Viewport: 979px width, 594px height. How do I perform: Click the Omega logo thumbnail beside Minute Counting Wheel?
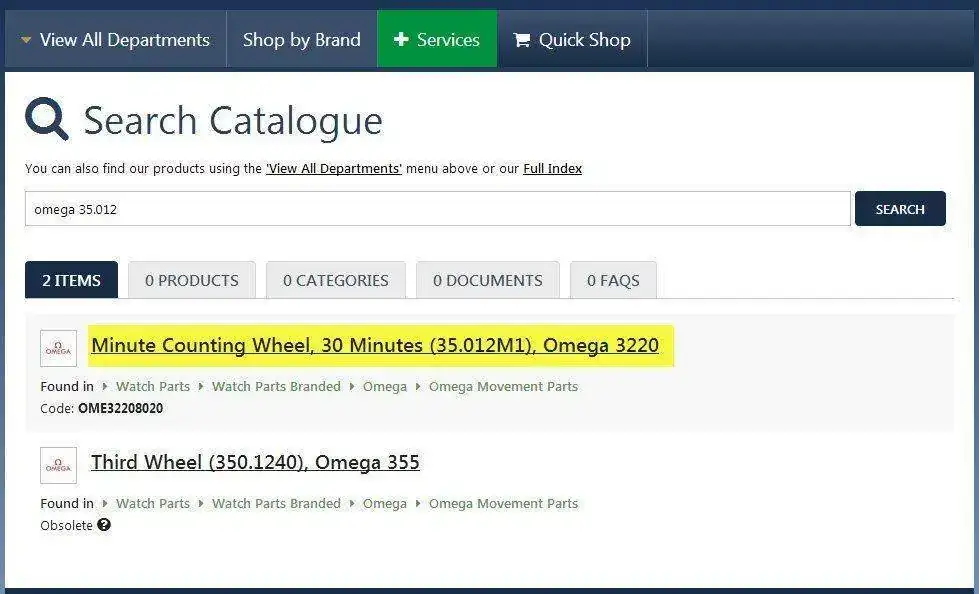click(59, 348)
